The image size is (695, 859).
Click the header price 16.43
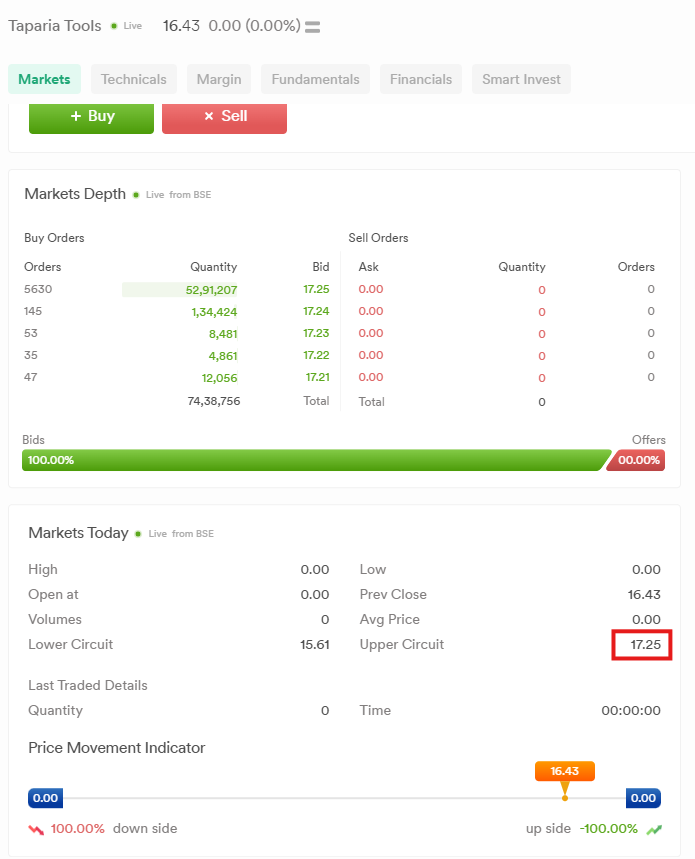tap(181, 26)
